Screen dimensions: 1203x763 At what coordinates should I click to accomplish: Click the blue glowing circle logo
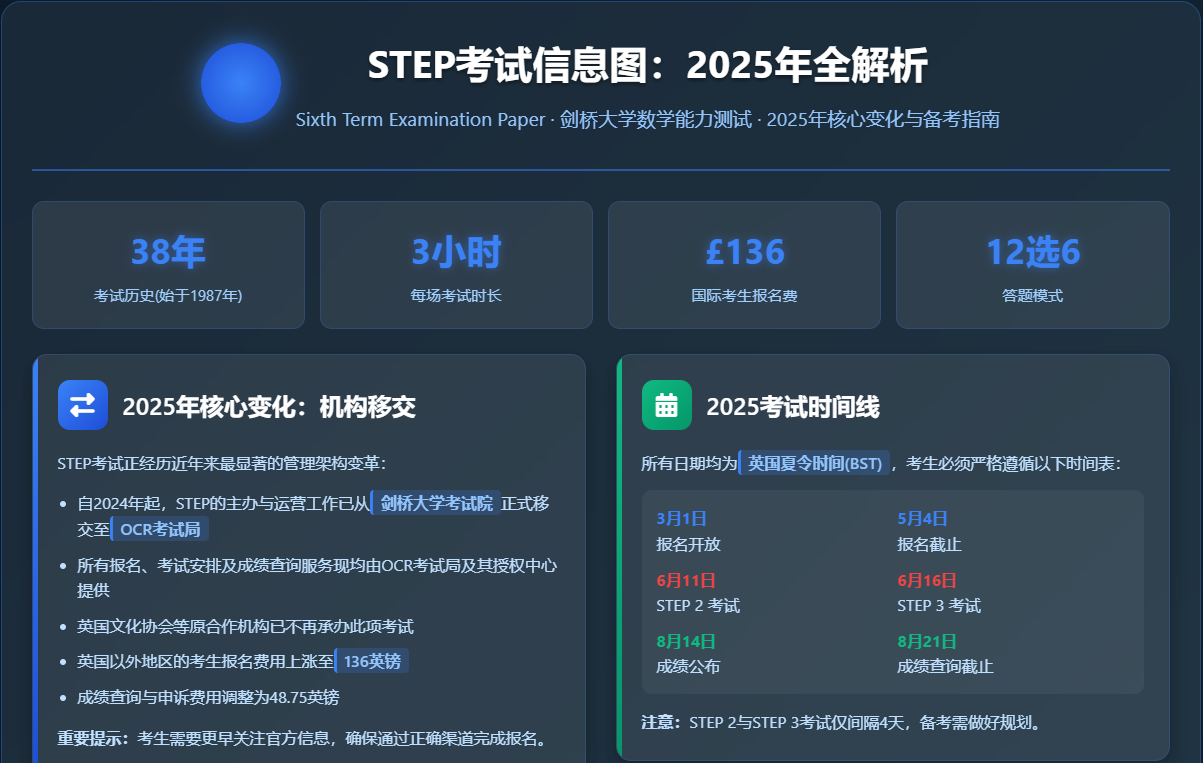tap(241, 83)
